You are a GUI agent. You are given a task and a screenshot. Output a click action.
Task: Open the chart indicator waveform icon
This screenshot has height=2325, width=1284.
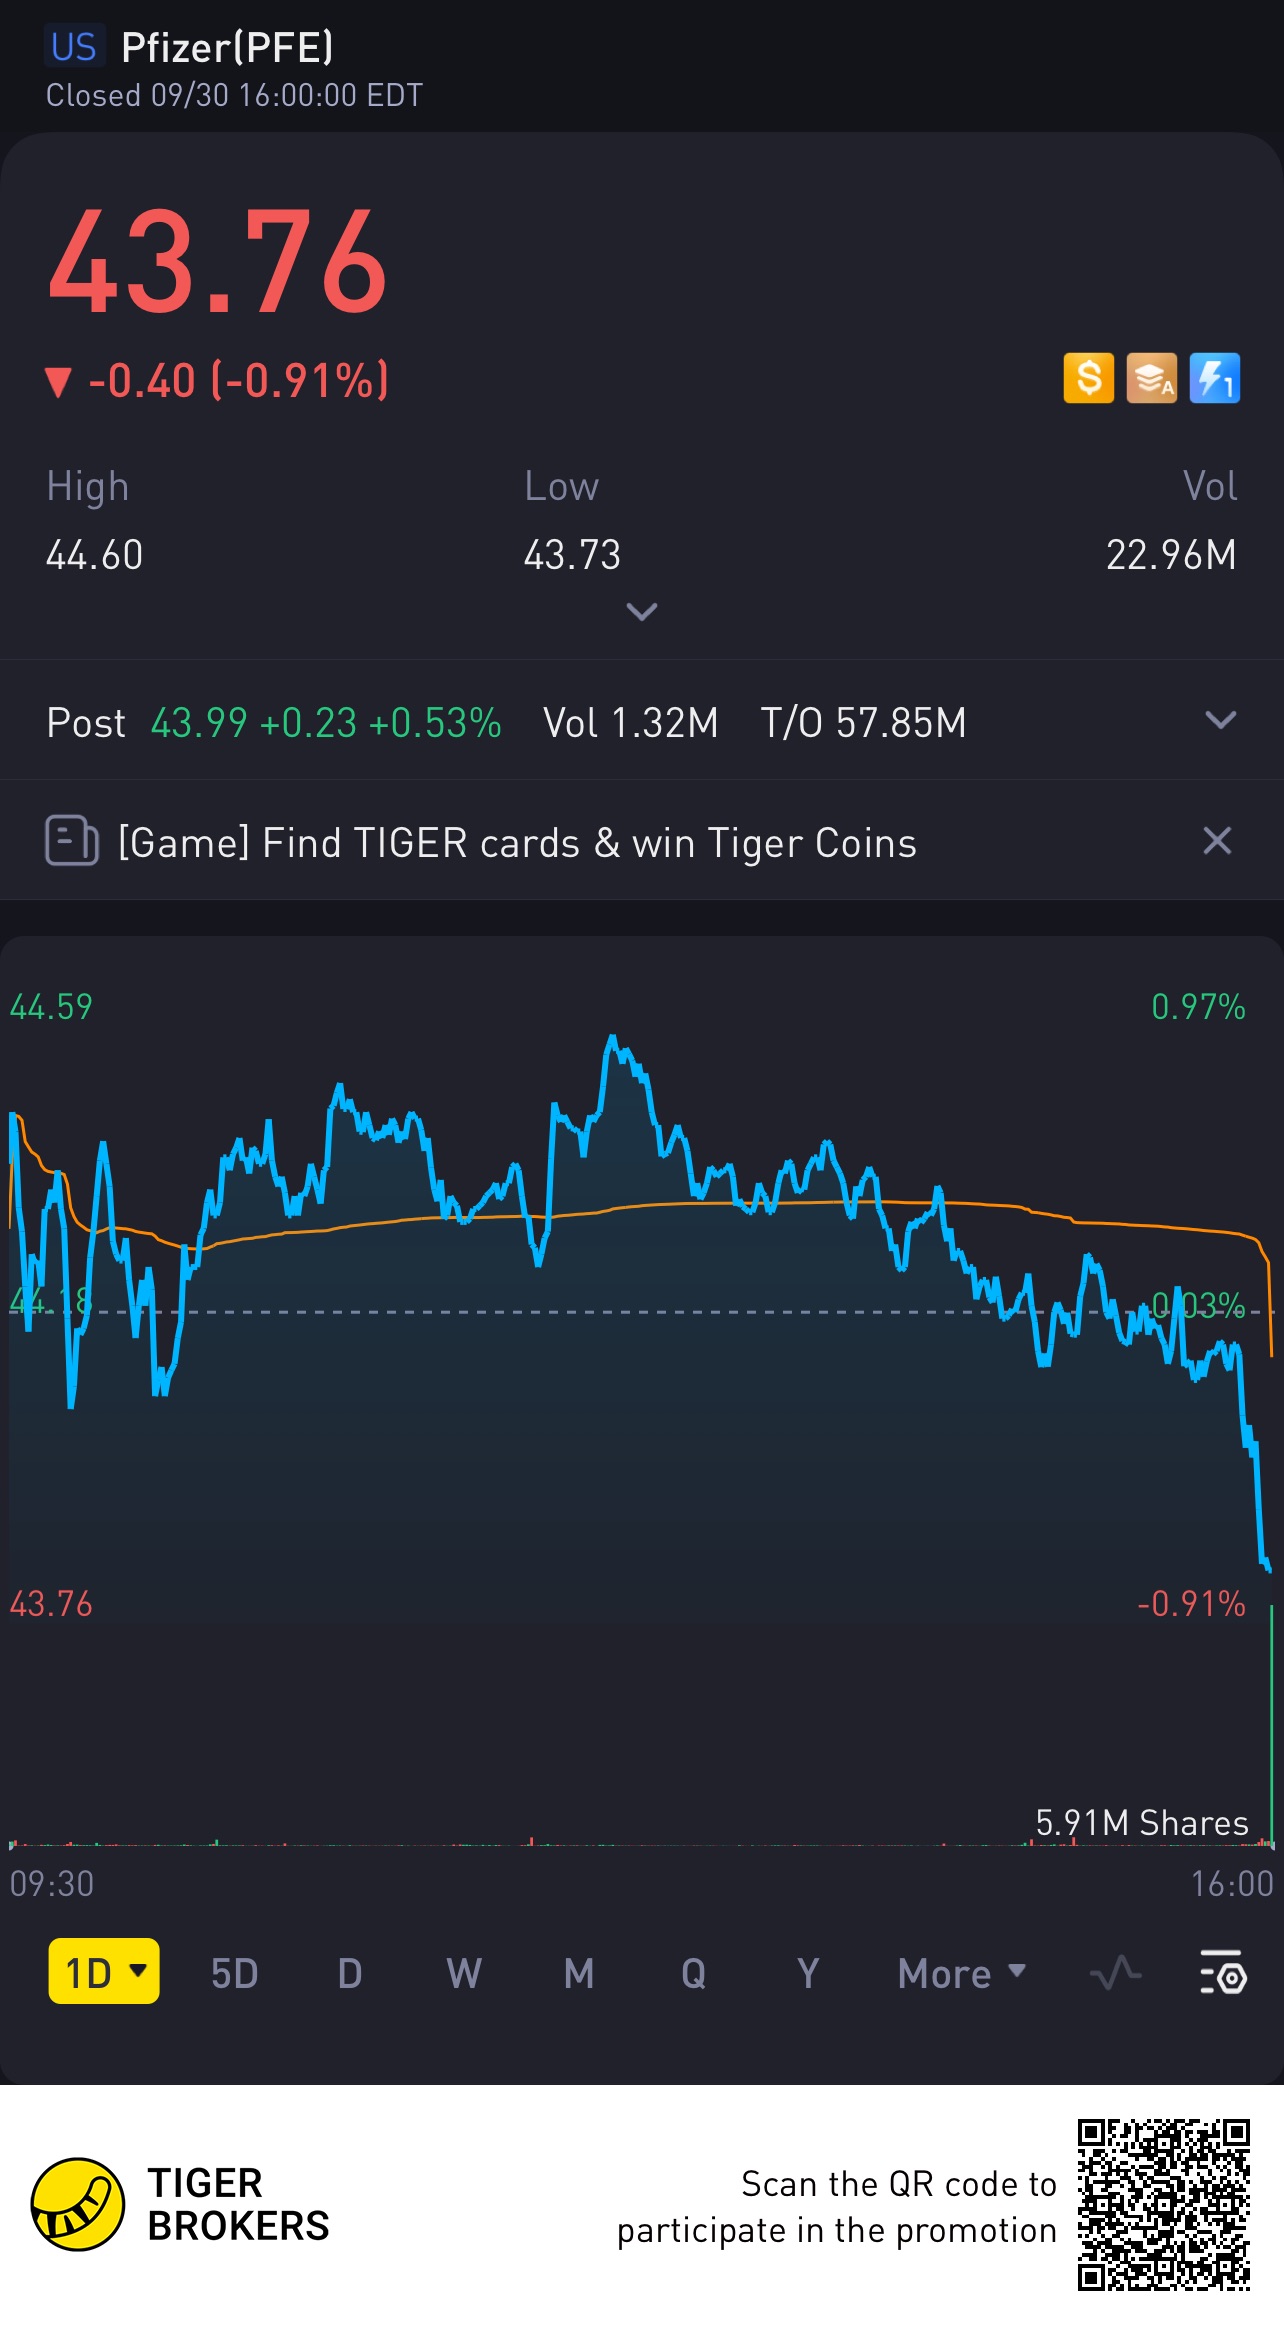(1115, 1974)
